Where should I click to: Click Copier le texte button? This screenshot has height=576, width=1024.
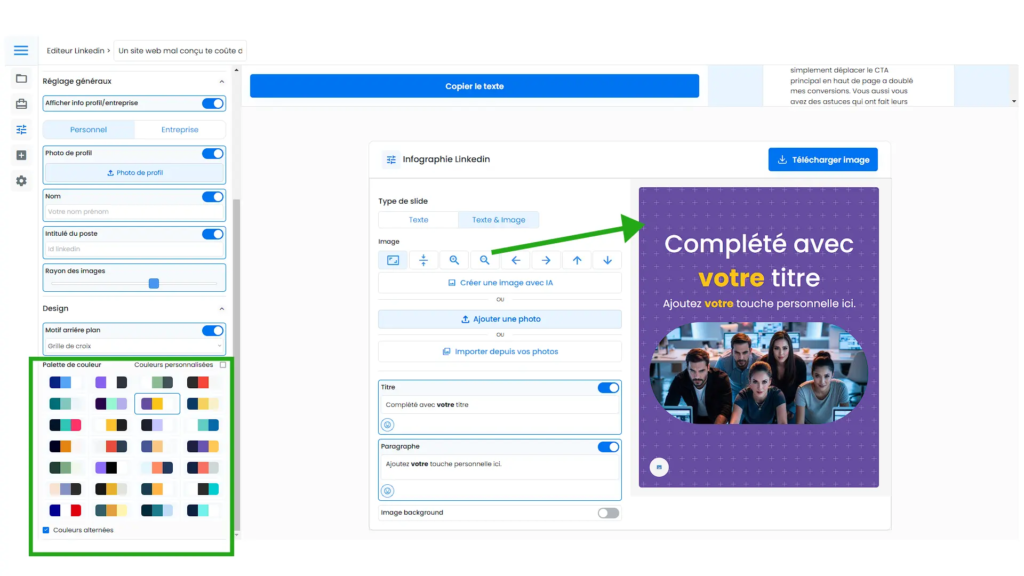pos(474,86)
